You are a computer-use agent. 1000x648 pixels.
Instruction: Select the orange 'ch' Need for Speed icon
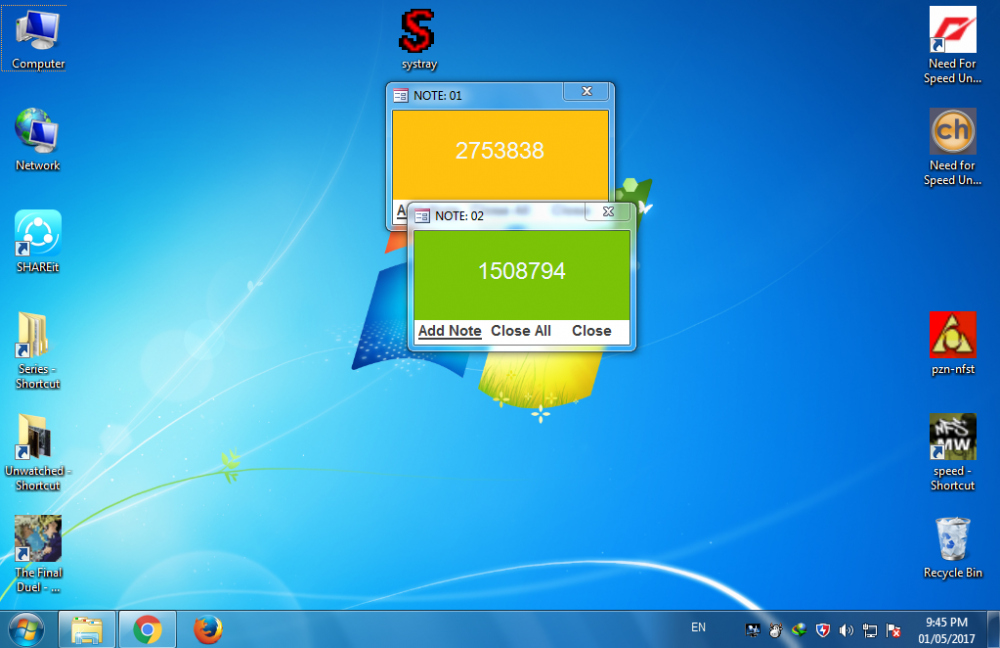952,147
